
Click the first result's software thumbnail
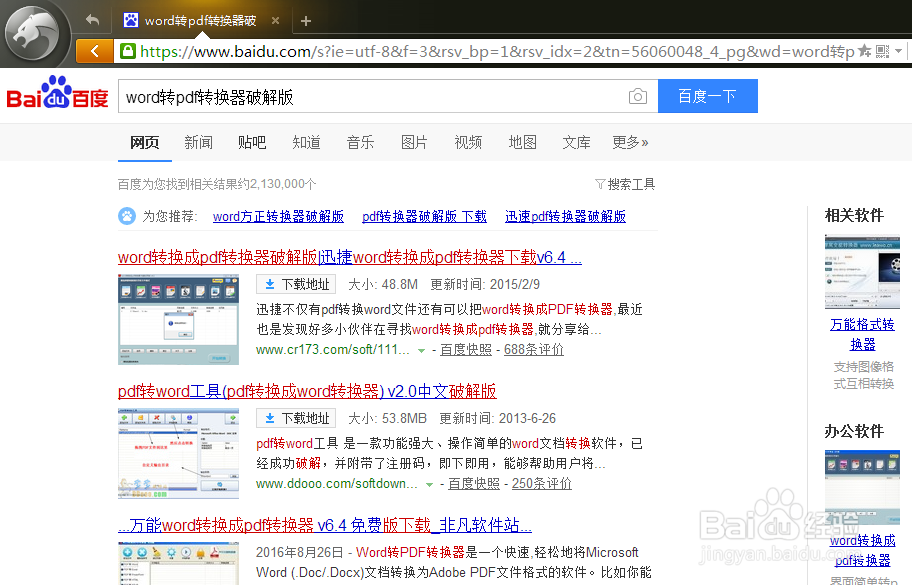[178, 320]
